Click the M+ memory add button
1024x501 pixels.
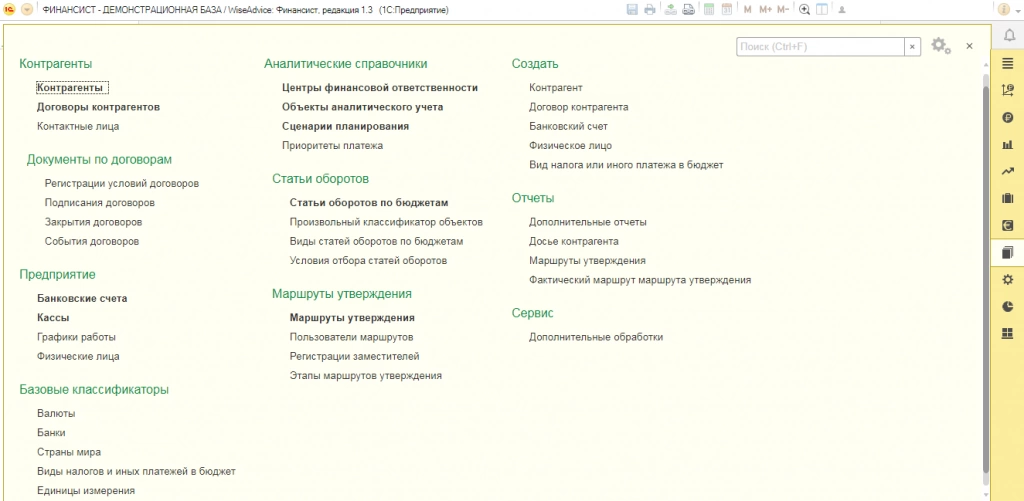coord(765,10)
